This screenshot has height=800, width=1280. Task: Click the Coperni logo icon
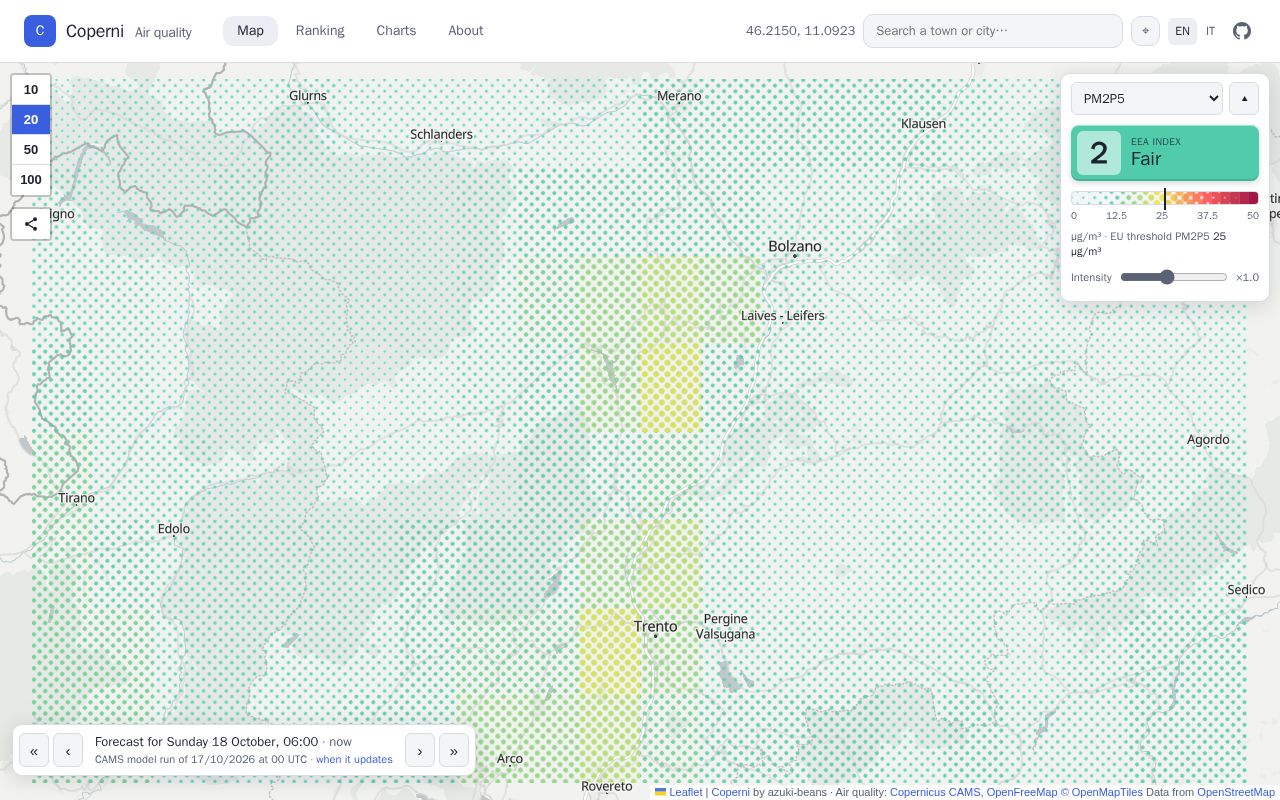click(40, 31)
